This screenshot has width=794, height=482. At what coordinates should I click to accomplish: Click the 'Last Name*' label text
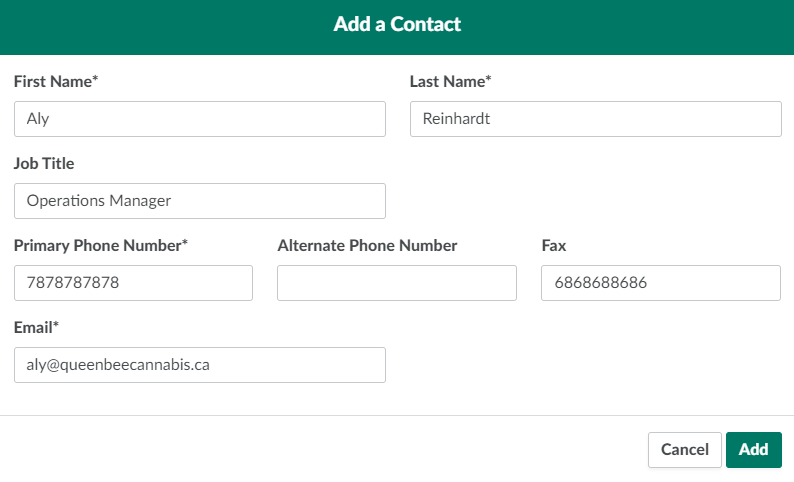[x=451, y=82]
